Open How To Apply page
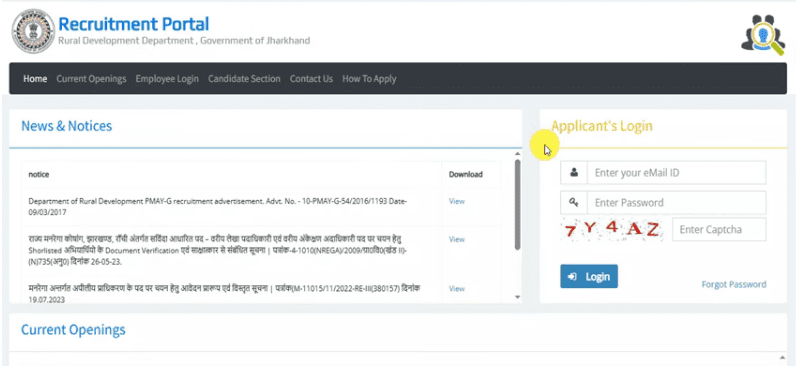796x366 pixels. pos(369,79)
